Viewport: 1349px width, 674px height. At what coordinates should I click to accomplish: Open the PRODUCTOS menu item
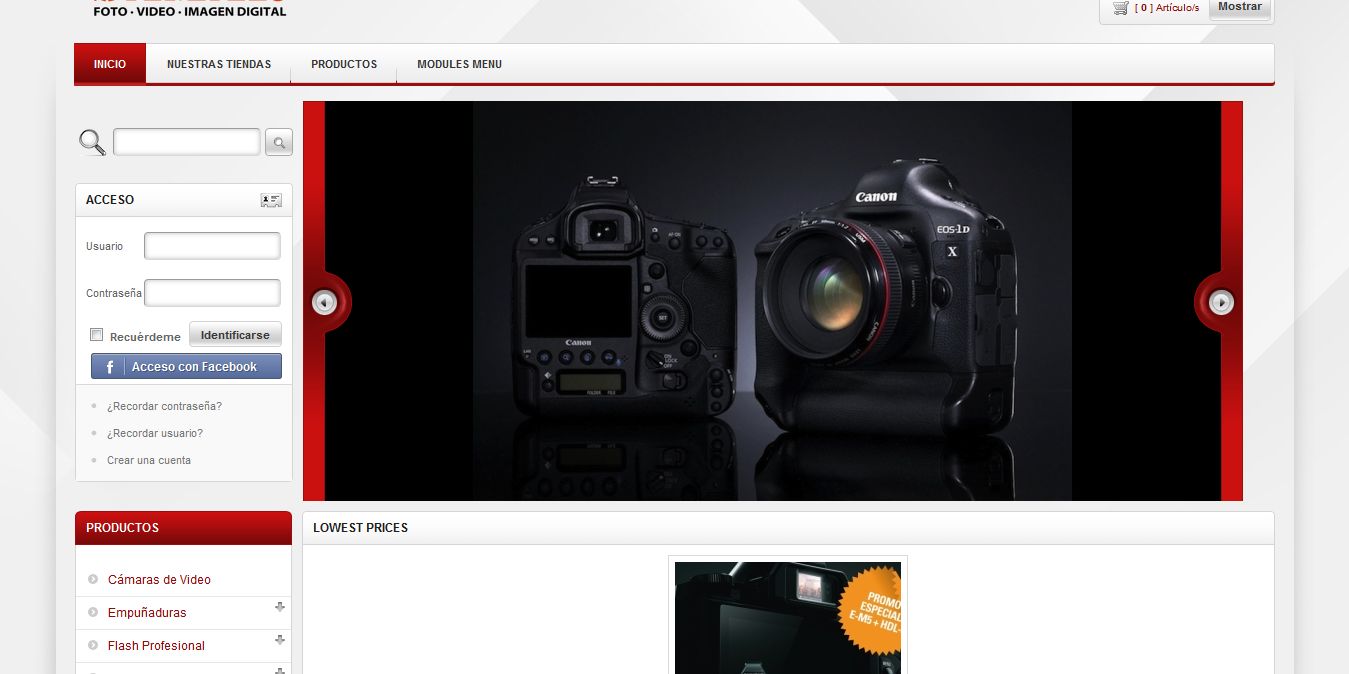pos(344,64)
